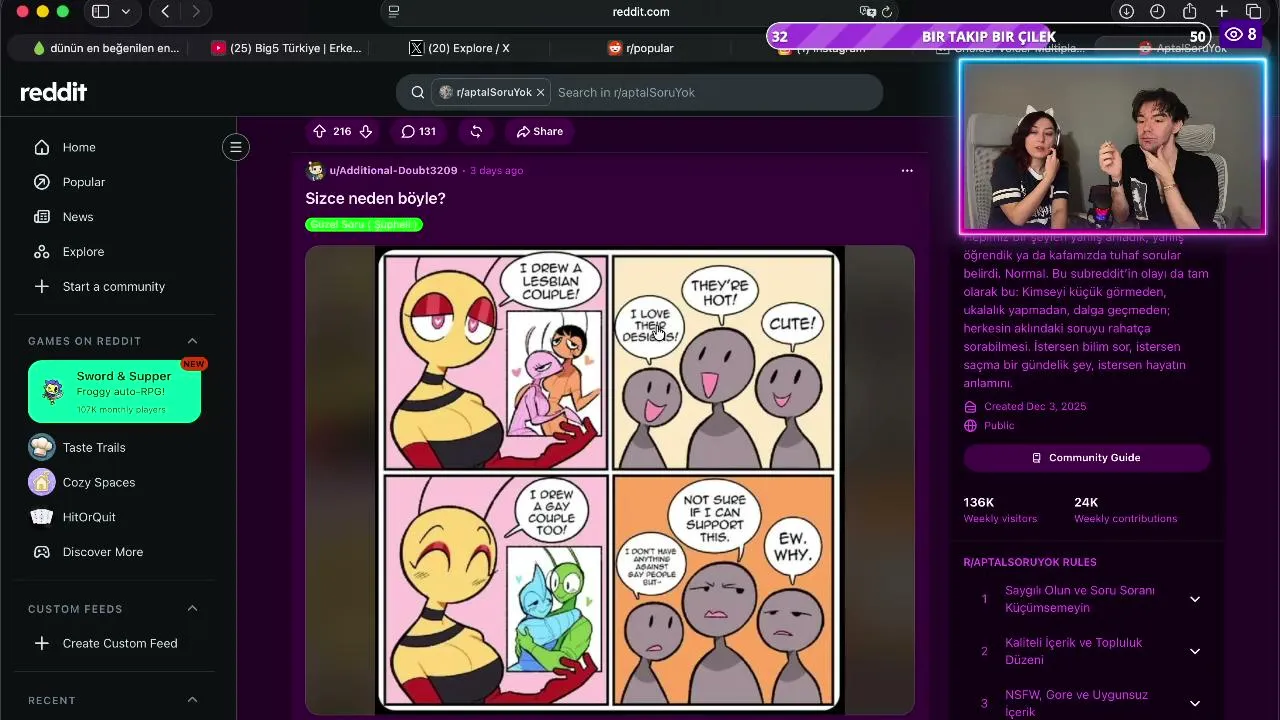Click the award icon beside the comments count
Viewport: 1280px width, 720px height.
(476, 131)
